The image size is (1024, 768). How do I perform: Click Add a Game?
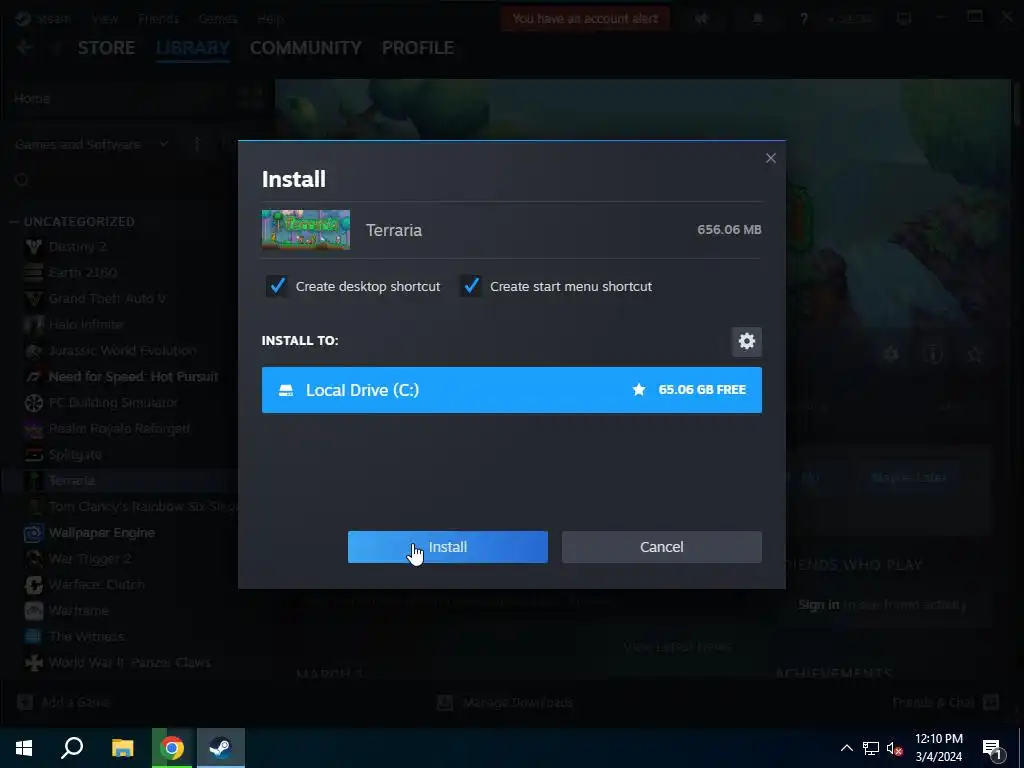tap(63, 703)
